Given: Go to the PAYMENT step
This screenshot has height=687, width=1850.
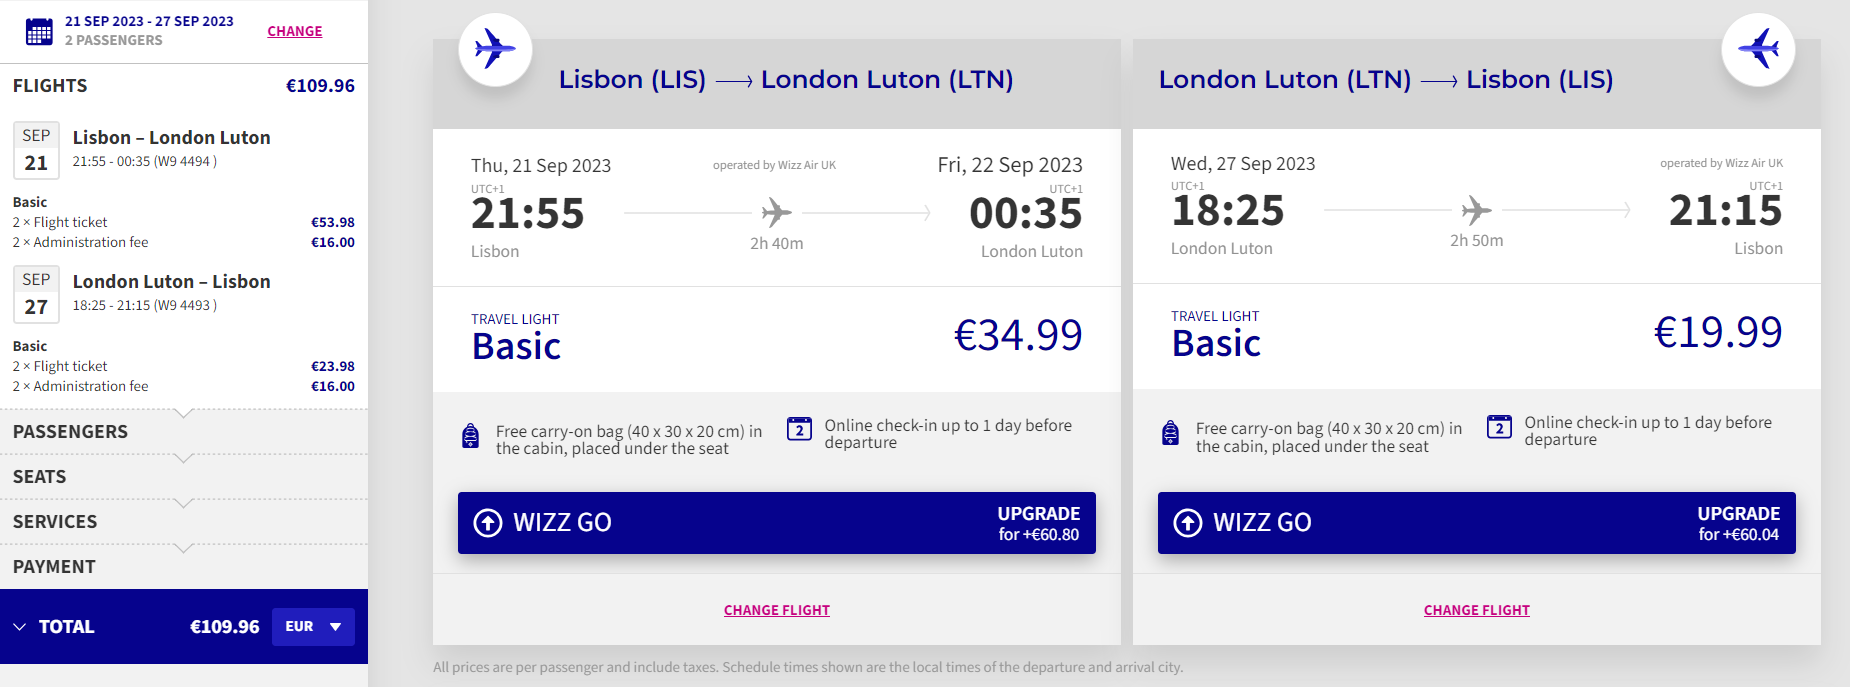Looking at the screenshot, I should coord(184,567).
